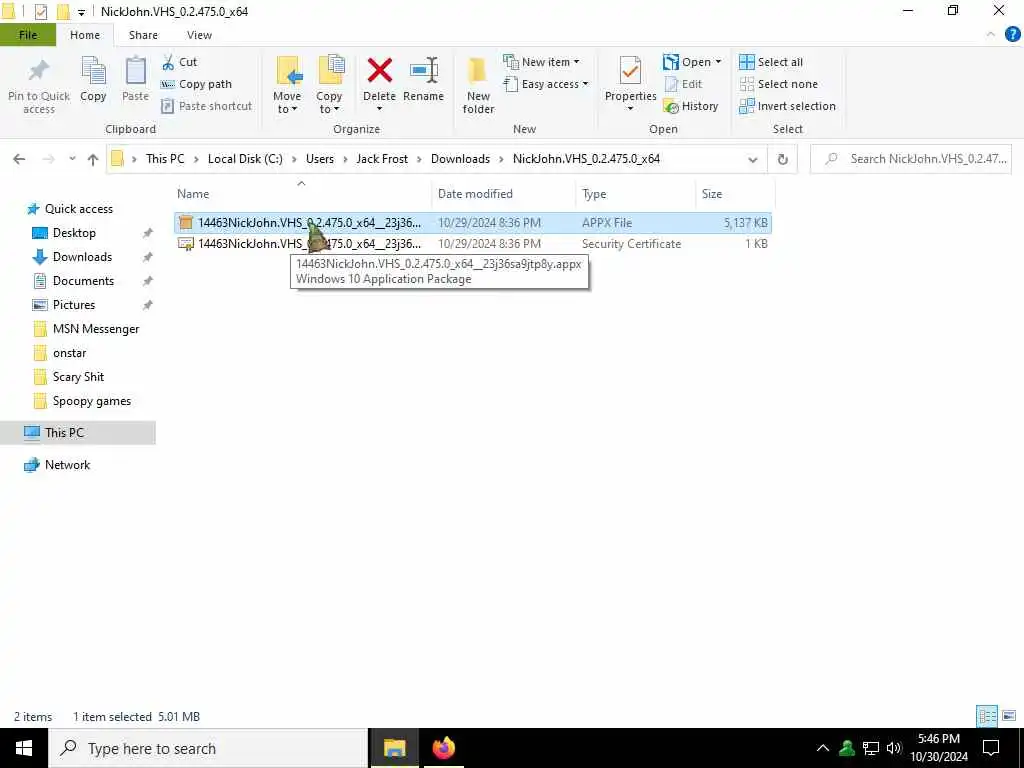Screen dimensions: 1024x768
Task: Launch Firefox from the taskbar
Action: pos(444,748)
